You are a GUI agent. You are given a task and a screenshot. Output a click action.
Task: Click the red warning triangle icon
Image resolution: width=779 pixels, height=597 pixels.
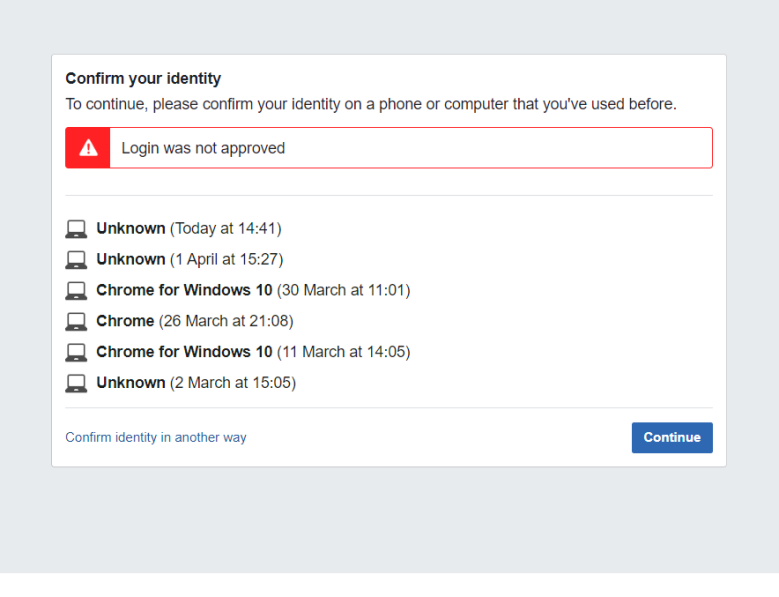click(88, 148)
